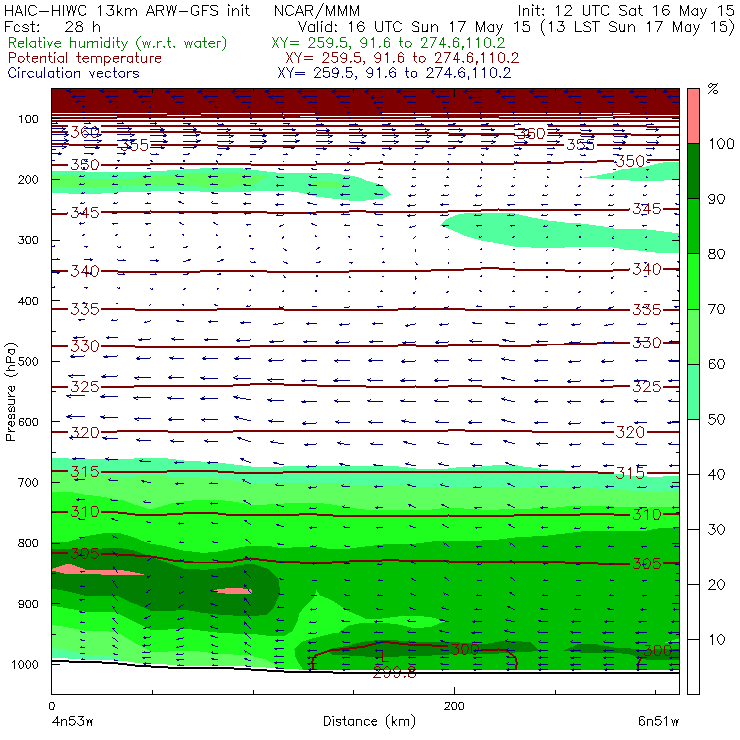The image size is (740, 740).
Task: Click the 'Pressure (hPa)' y-axis title
Action: [10, 392]
